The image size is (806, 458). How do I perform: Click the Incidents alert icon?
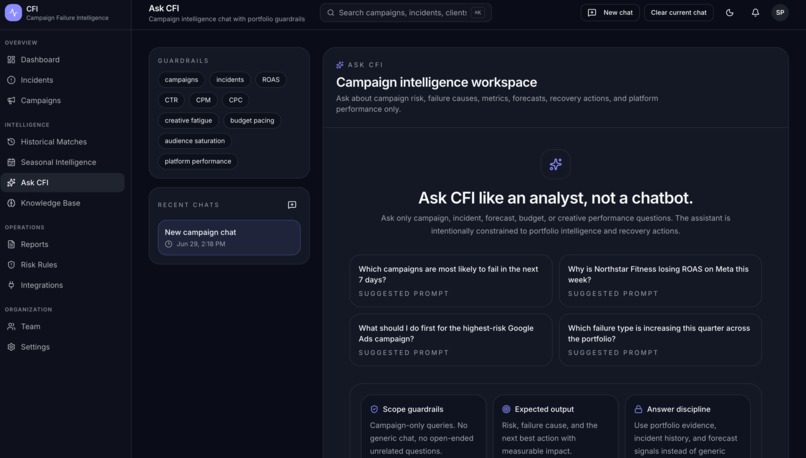(11, 80)
